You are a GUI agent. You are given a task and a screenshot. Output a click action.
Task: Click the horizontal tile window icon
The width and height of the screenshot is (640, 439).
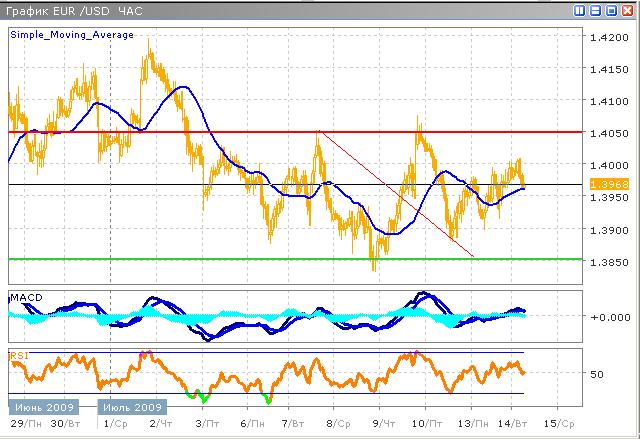point(596,10)
